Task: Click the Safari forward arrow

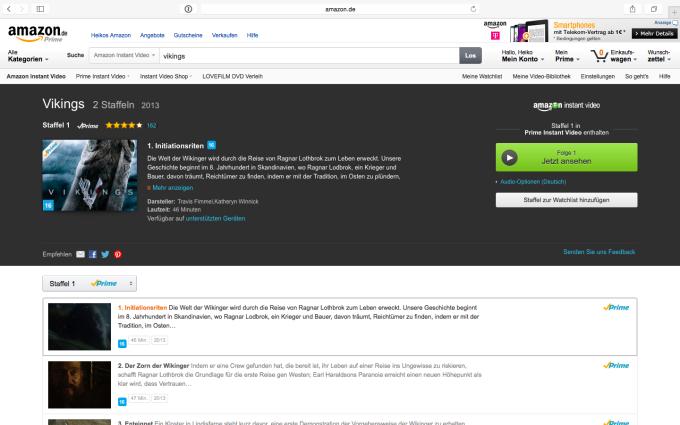Action: tap(22, 9)
